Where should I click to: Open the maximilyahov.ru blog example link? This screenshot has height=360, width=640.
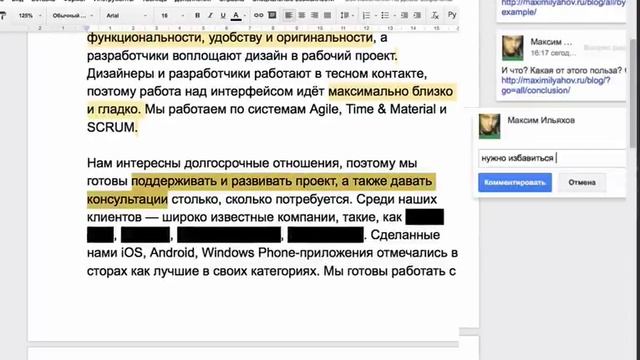click(563, 7)
